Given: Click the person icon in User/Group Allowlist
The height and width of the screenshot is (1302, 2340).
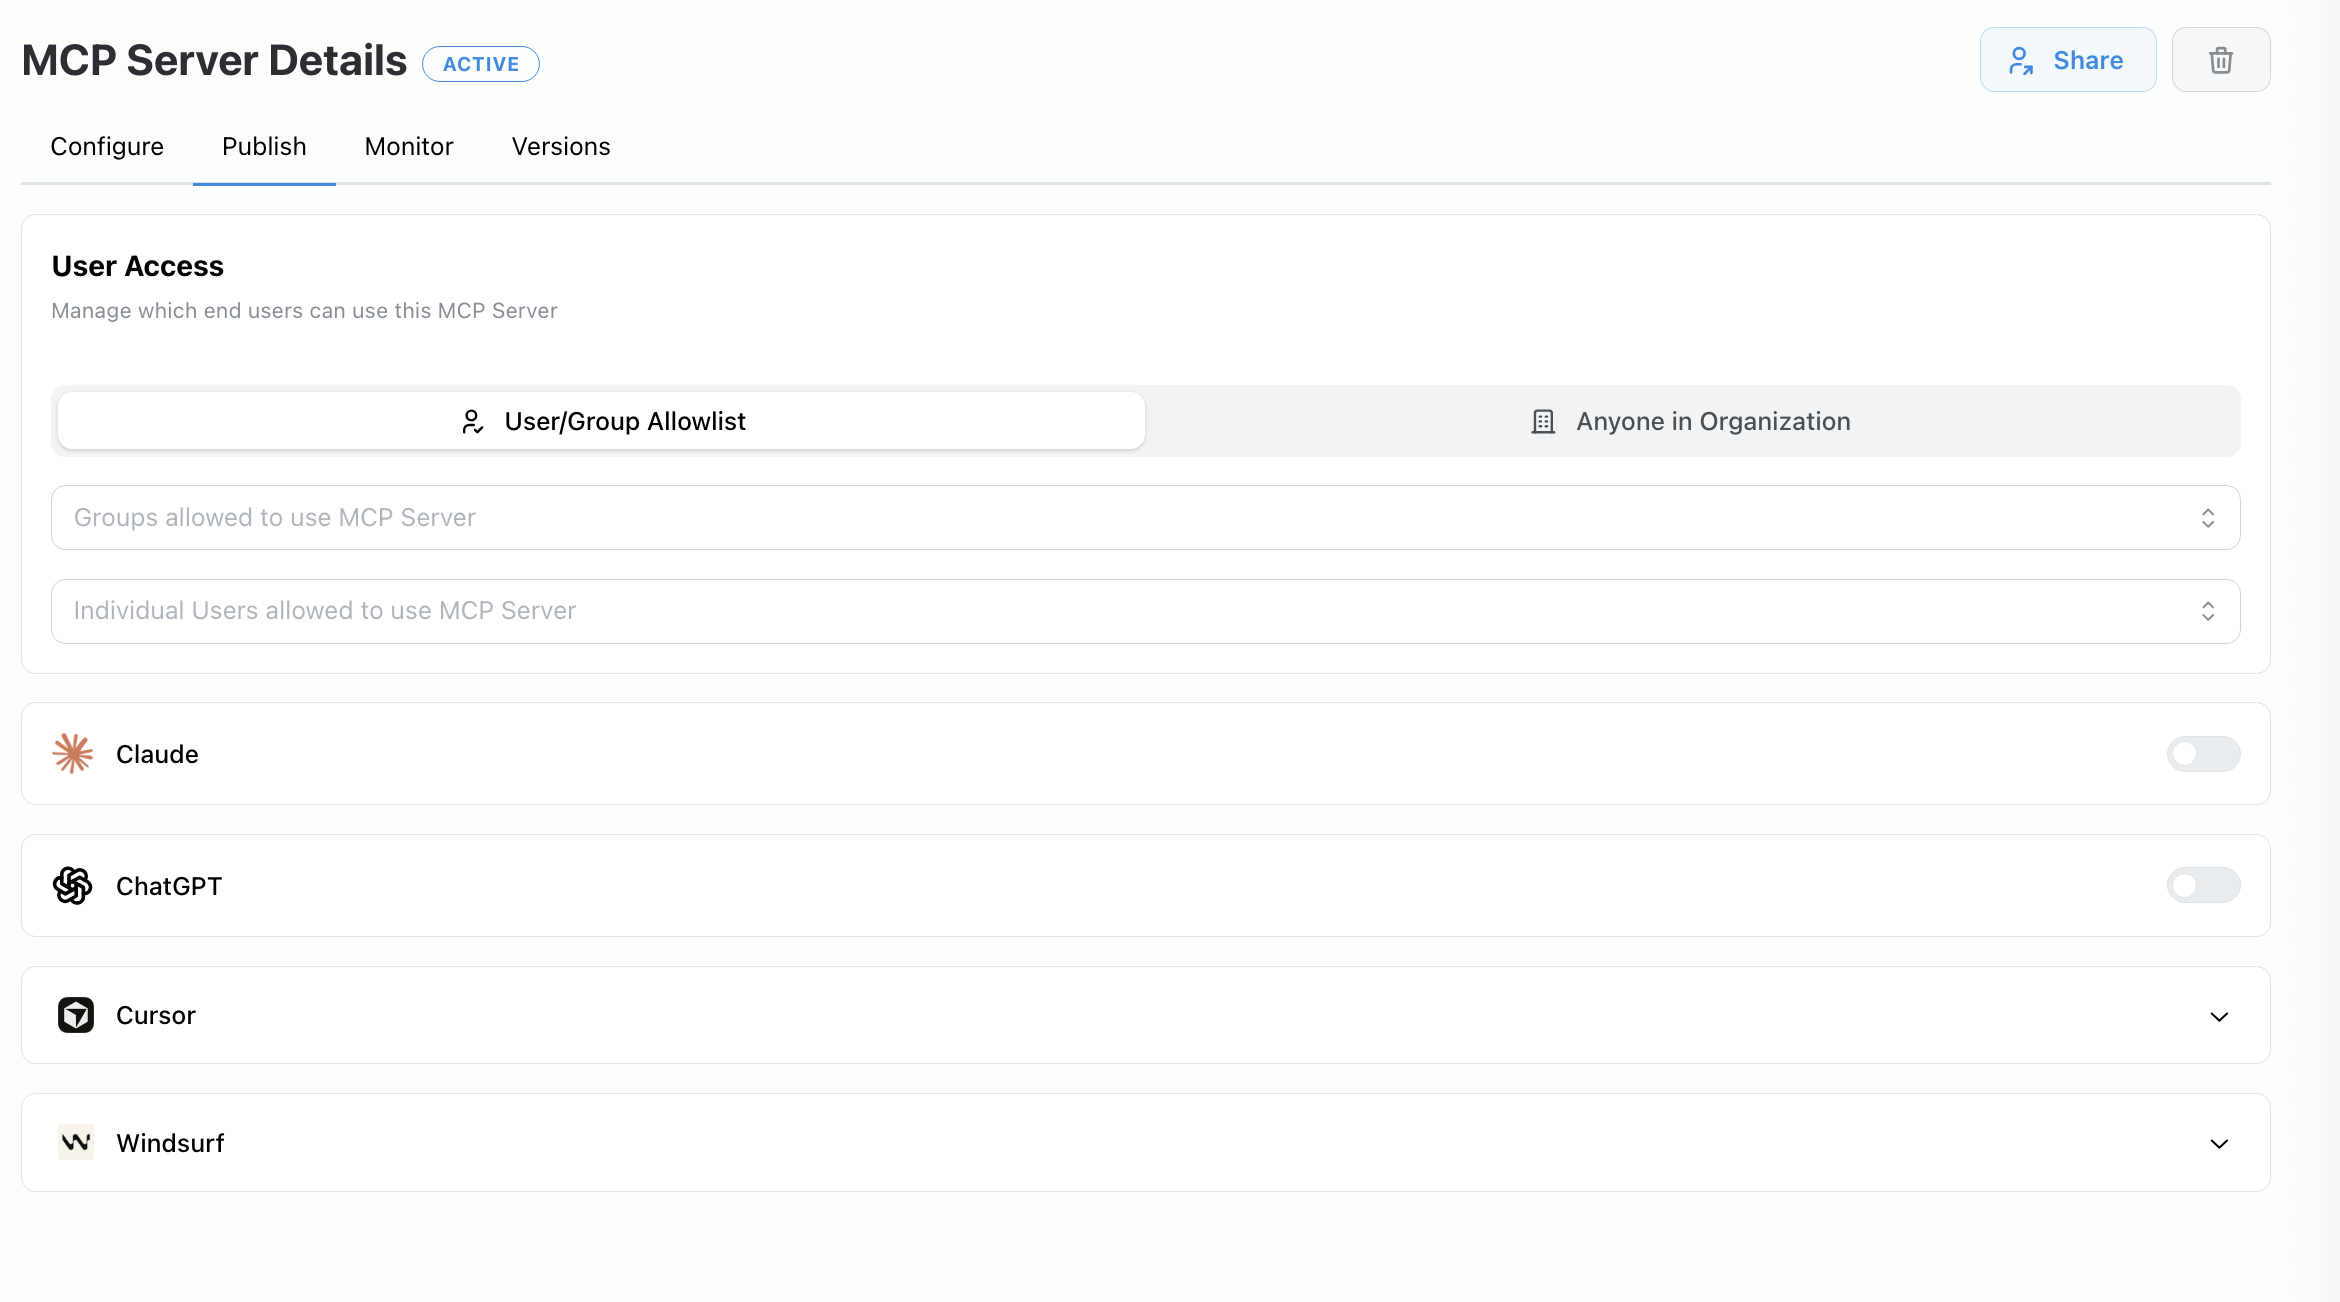Looking at the screenshot, I should [472, 422].
